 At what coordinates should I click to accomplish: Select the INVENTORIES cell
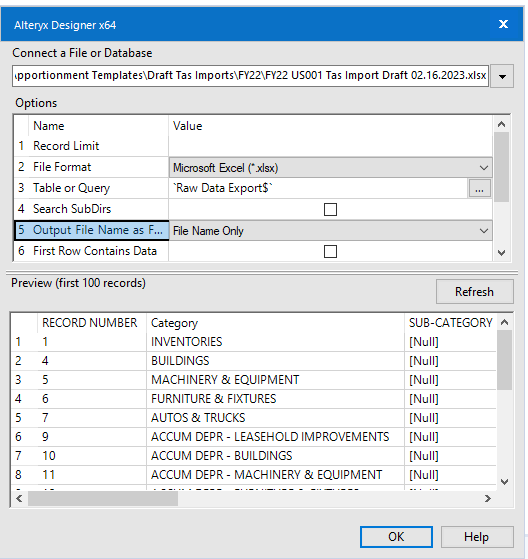[275, 342]
